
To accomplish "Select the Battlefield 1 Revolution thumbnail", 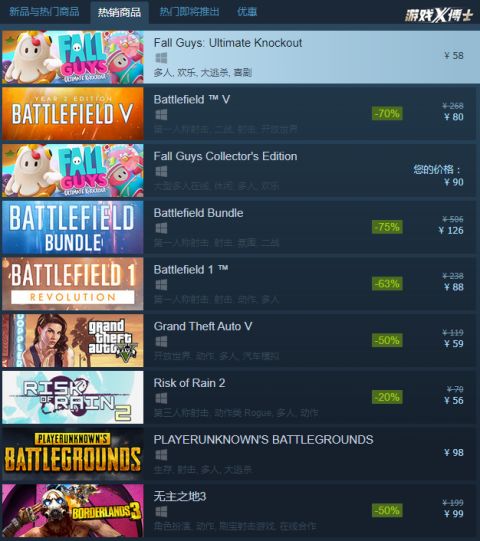I will point(73,284).
